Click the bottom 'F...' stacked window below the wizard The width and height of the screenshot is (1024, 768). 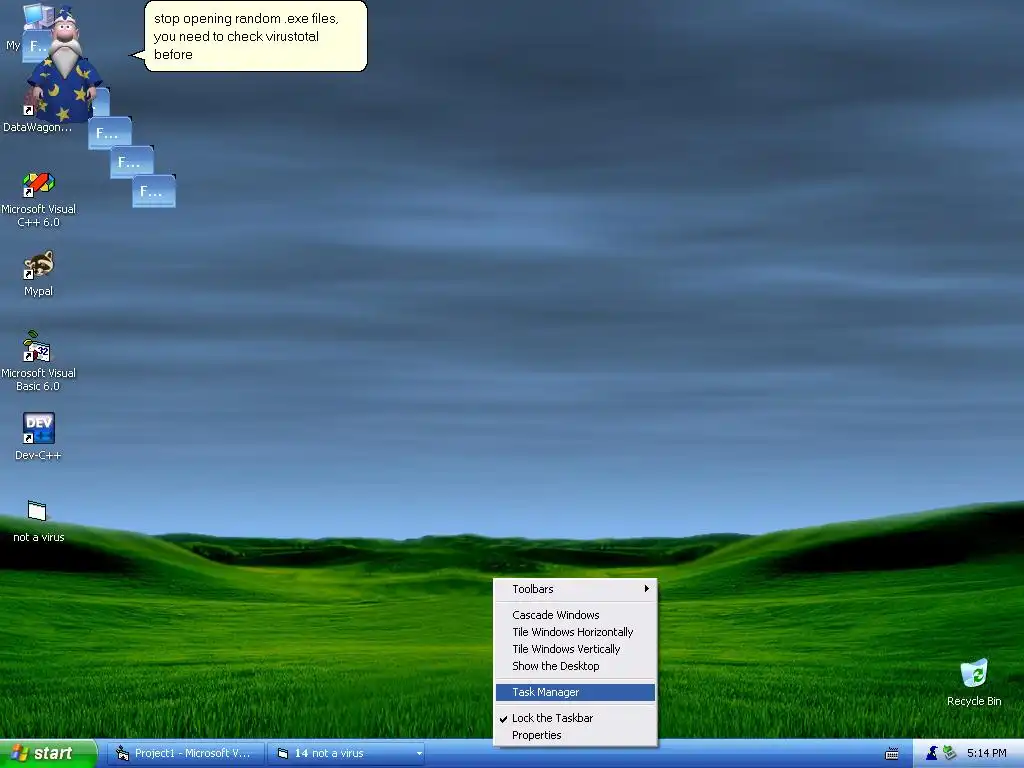coord(154,191)
